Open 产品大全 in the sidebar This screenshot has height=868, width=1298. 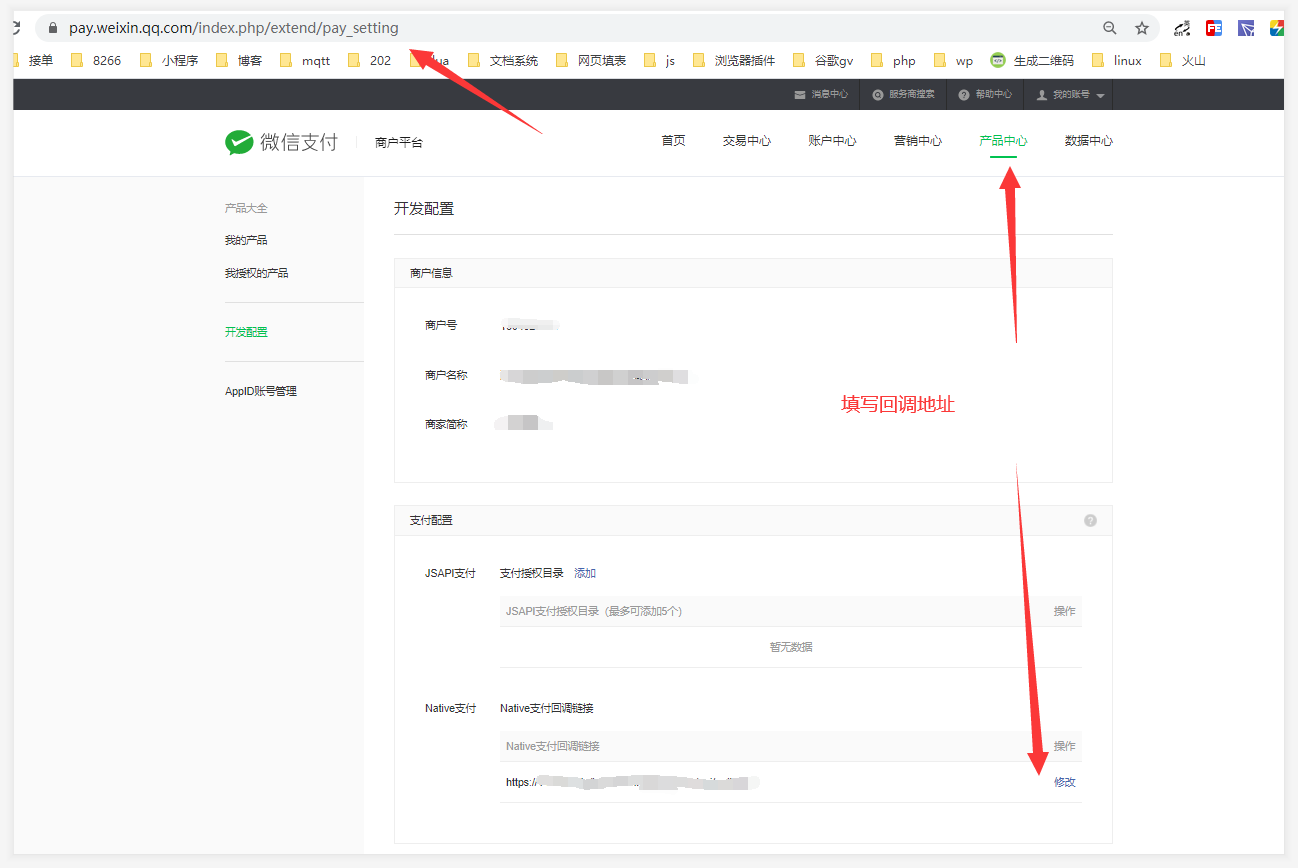[246, 208]
